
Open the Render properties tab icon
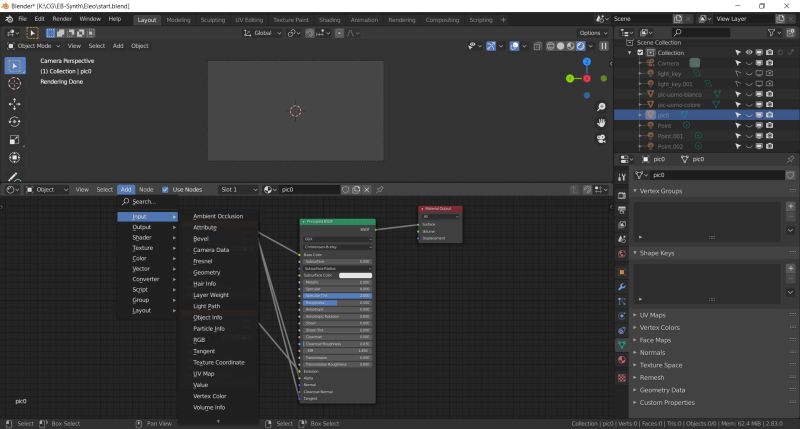point(622,196)
